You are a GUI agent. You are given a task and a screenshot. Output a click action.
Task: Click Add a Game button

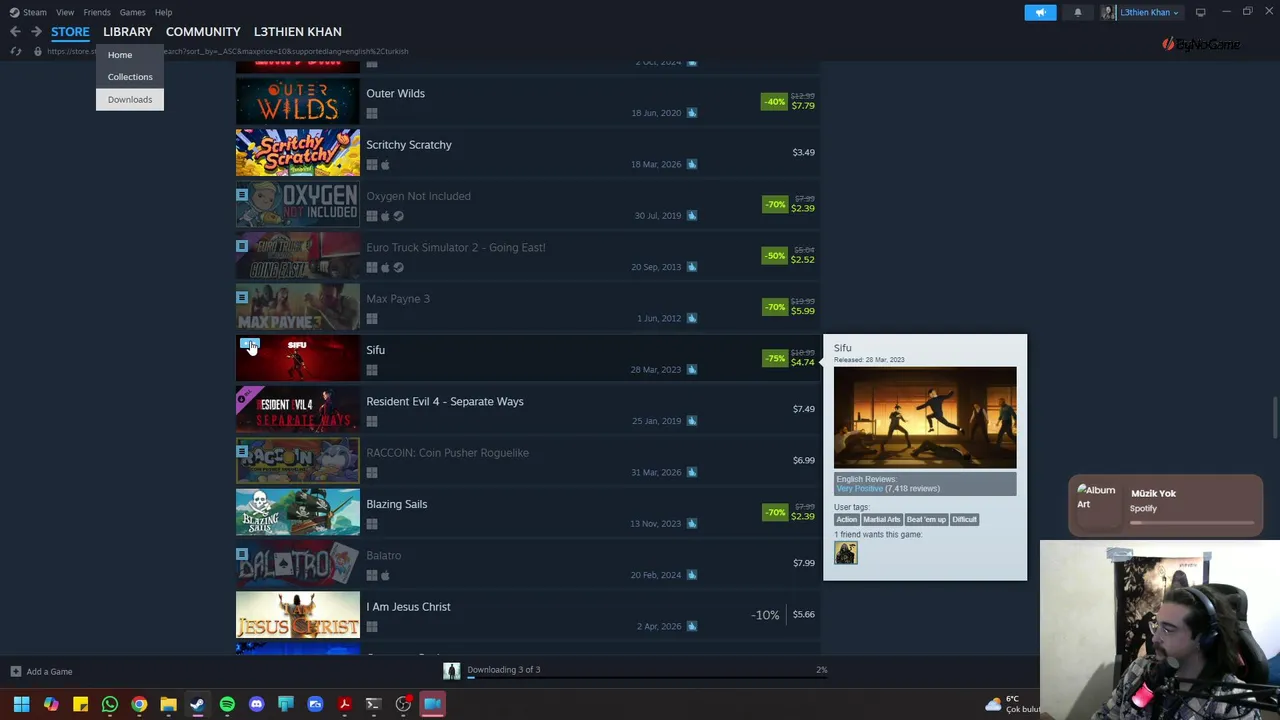click(x=41, y=672)
